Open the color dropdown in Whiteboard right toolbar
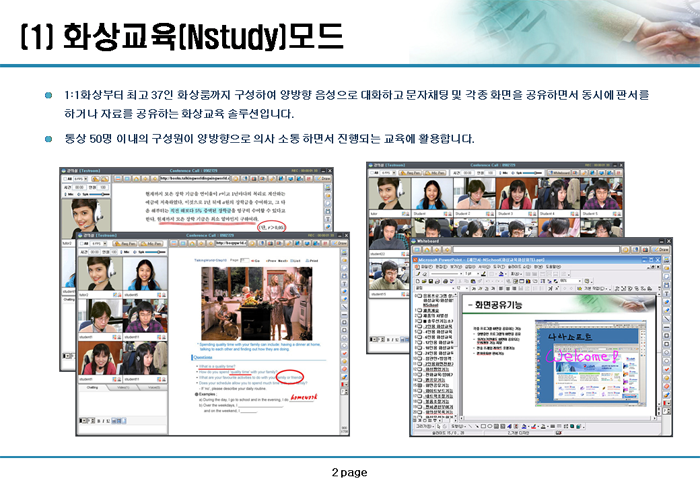 (667, 403)
